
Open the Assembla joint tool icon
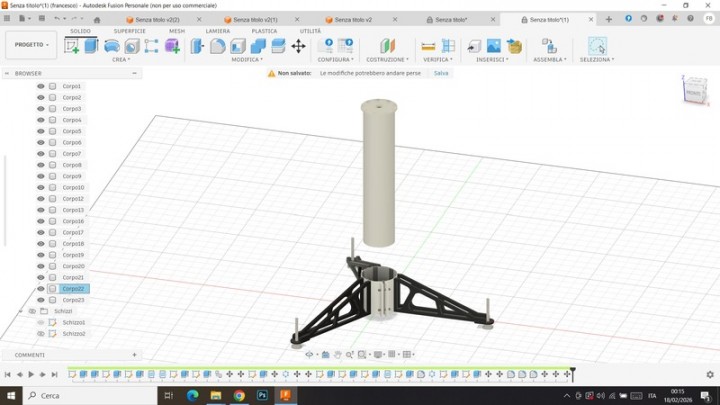pyautogui.click(x=548, y=46)
